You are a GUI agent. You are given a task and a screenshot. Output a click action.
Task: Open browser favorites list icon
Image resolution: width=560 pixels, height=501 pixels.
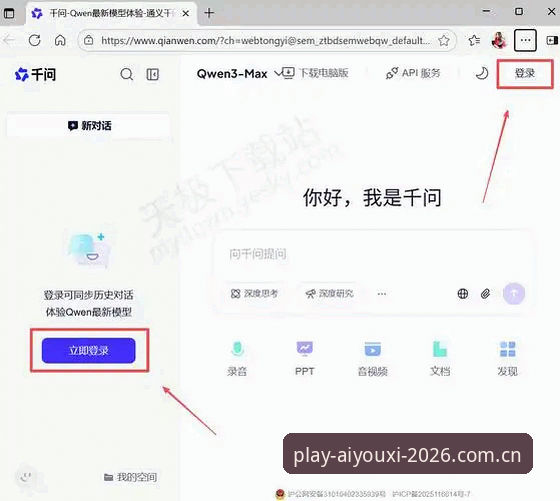(474, 40)
